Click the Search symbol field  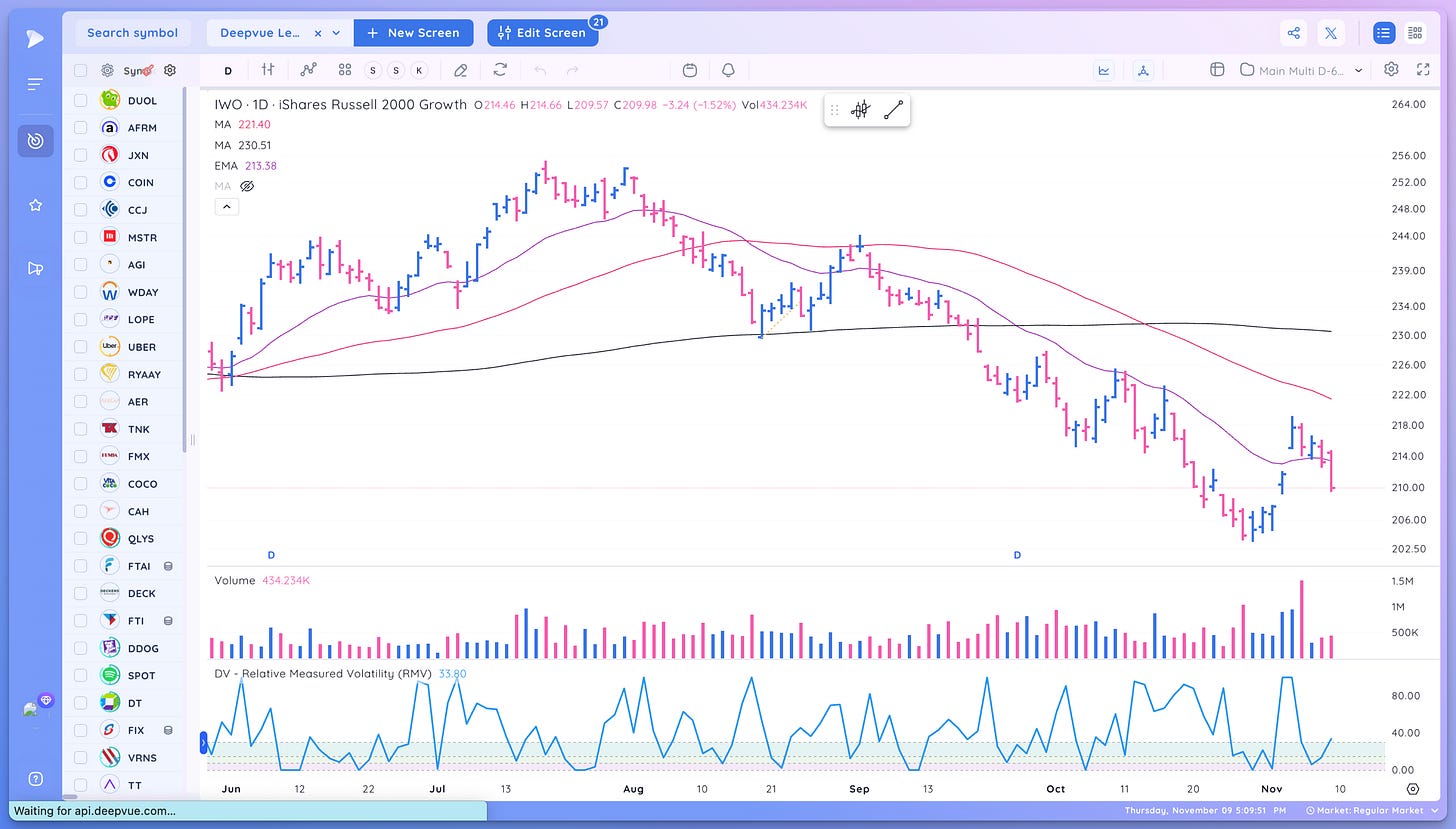coord(132,33)
